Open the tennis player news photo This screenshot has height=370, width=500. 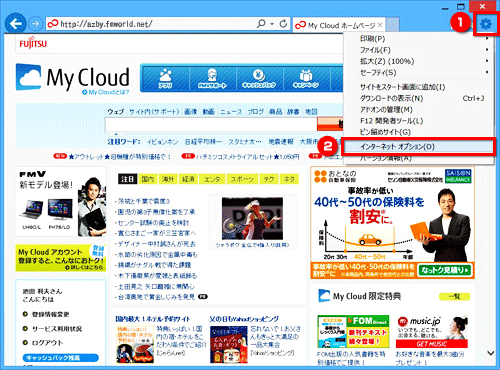[252, 218]
